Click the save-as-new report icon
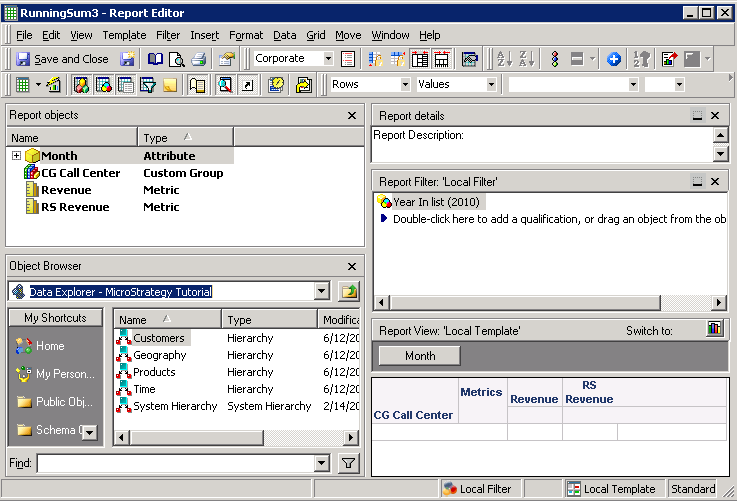The image size is (737, 501). [x=127, y=59]
